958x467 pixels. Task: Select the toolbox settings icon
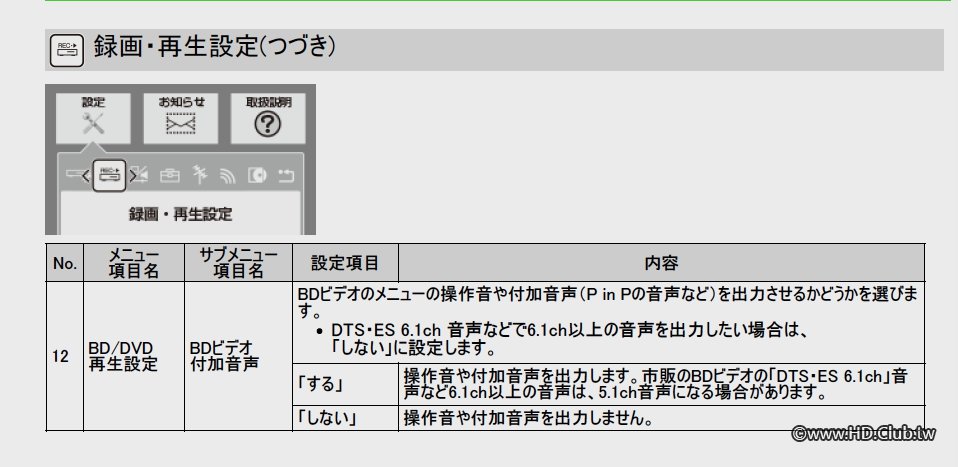click(170, 176)
